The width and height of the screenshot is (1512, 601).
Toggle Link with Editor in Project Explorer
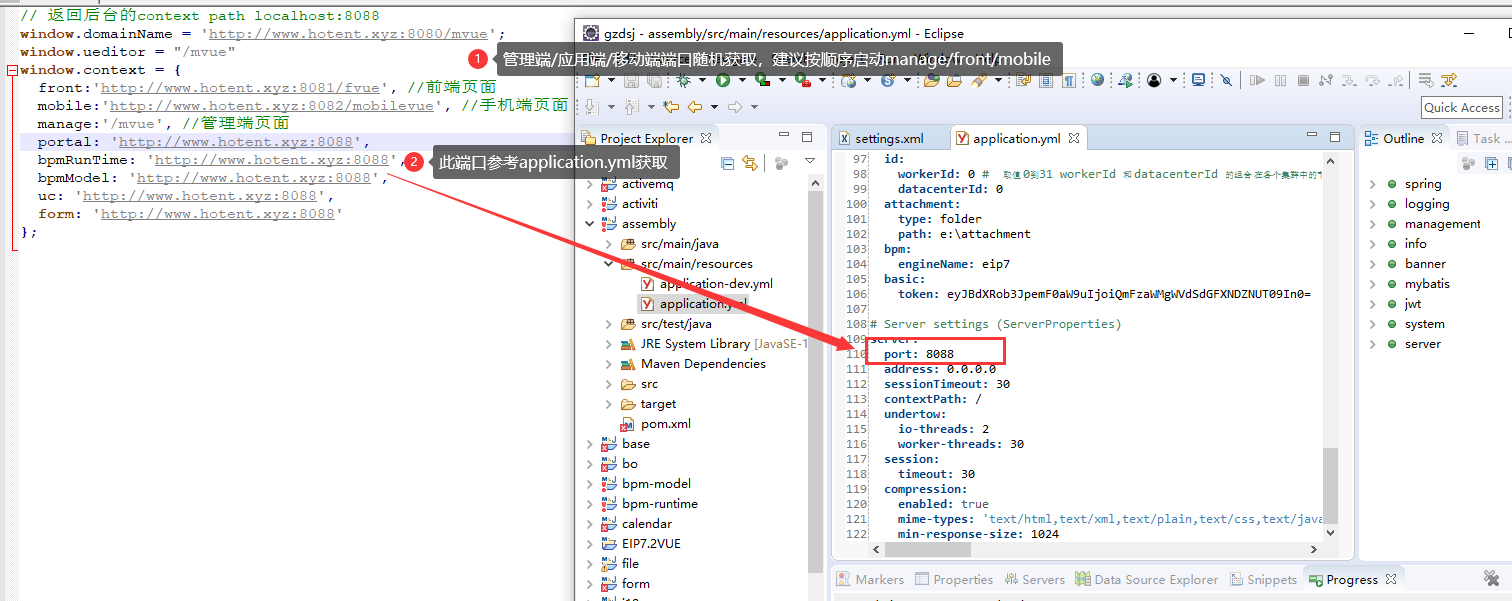(x=750, y=163)
